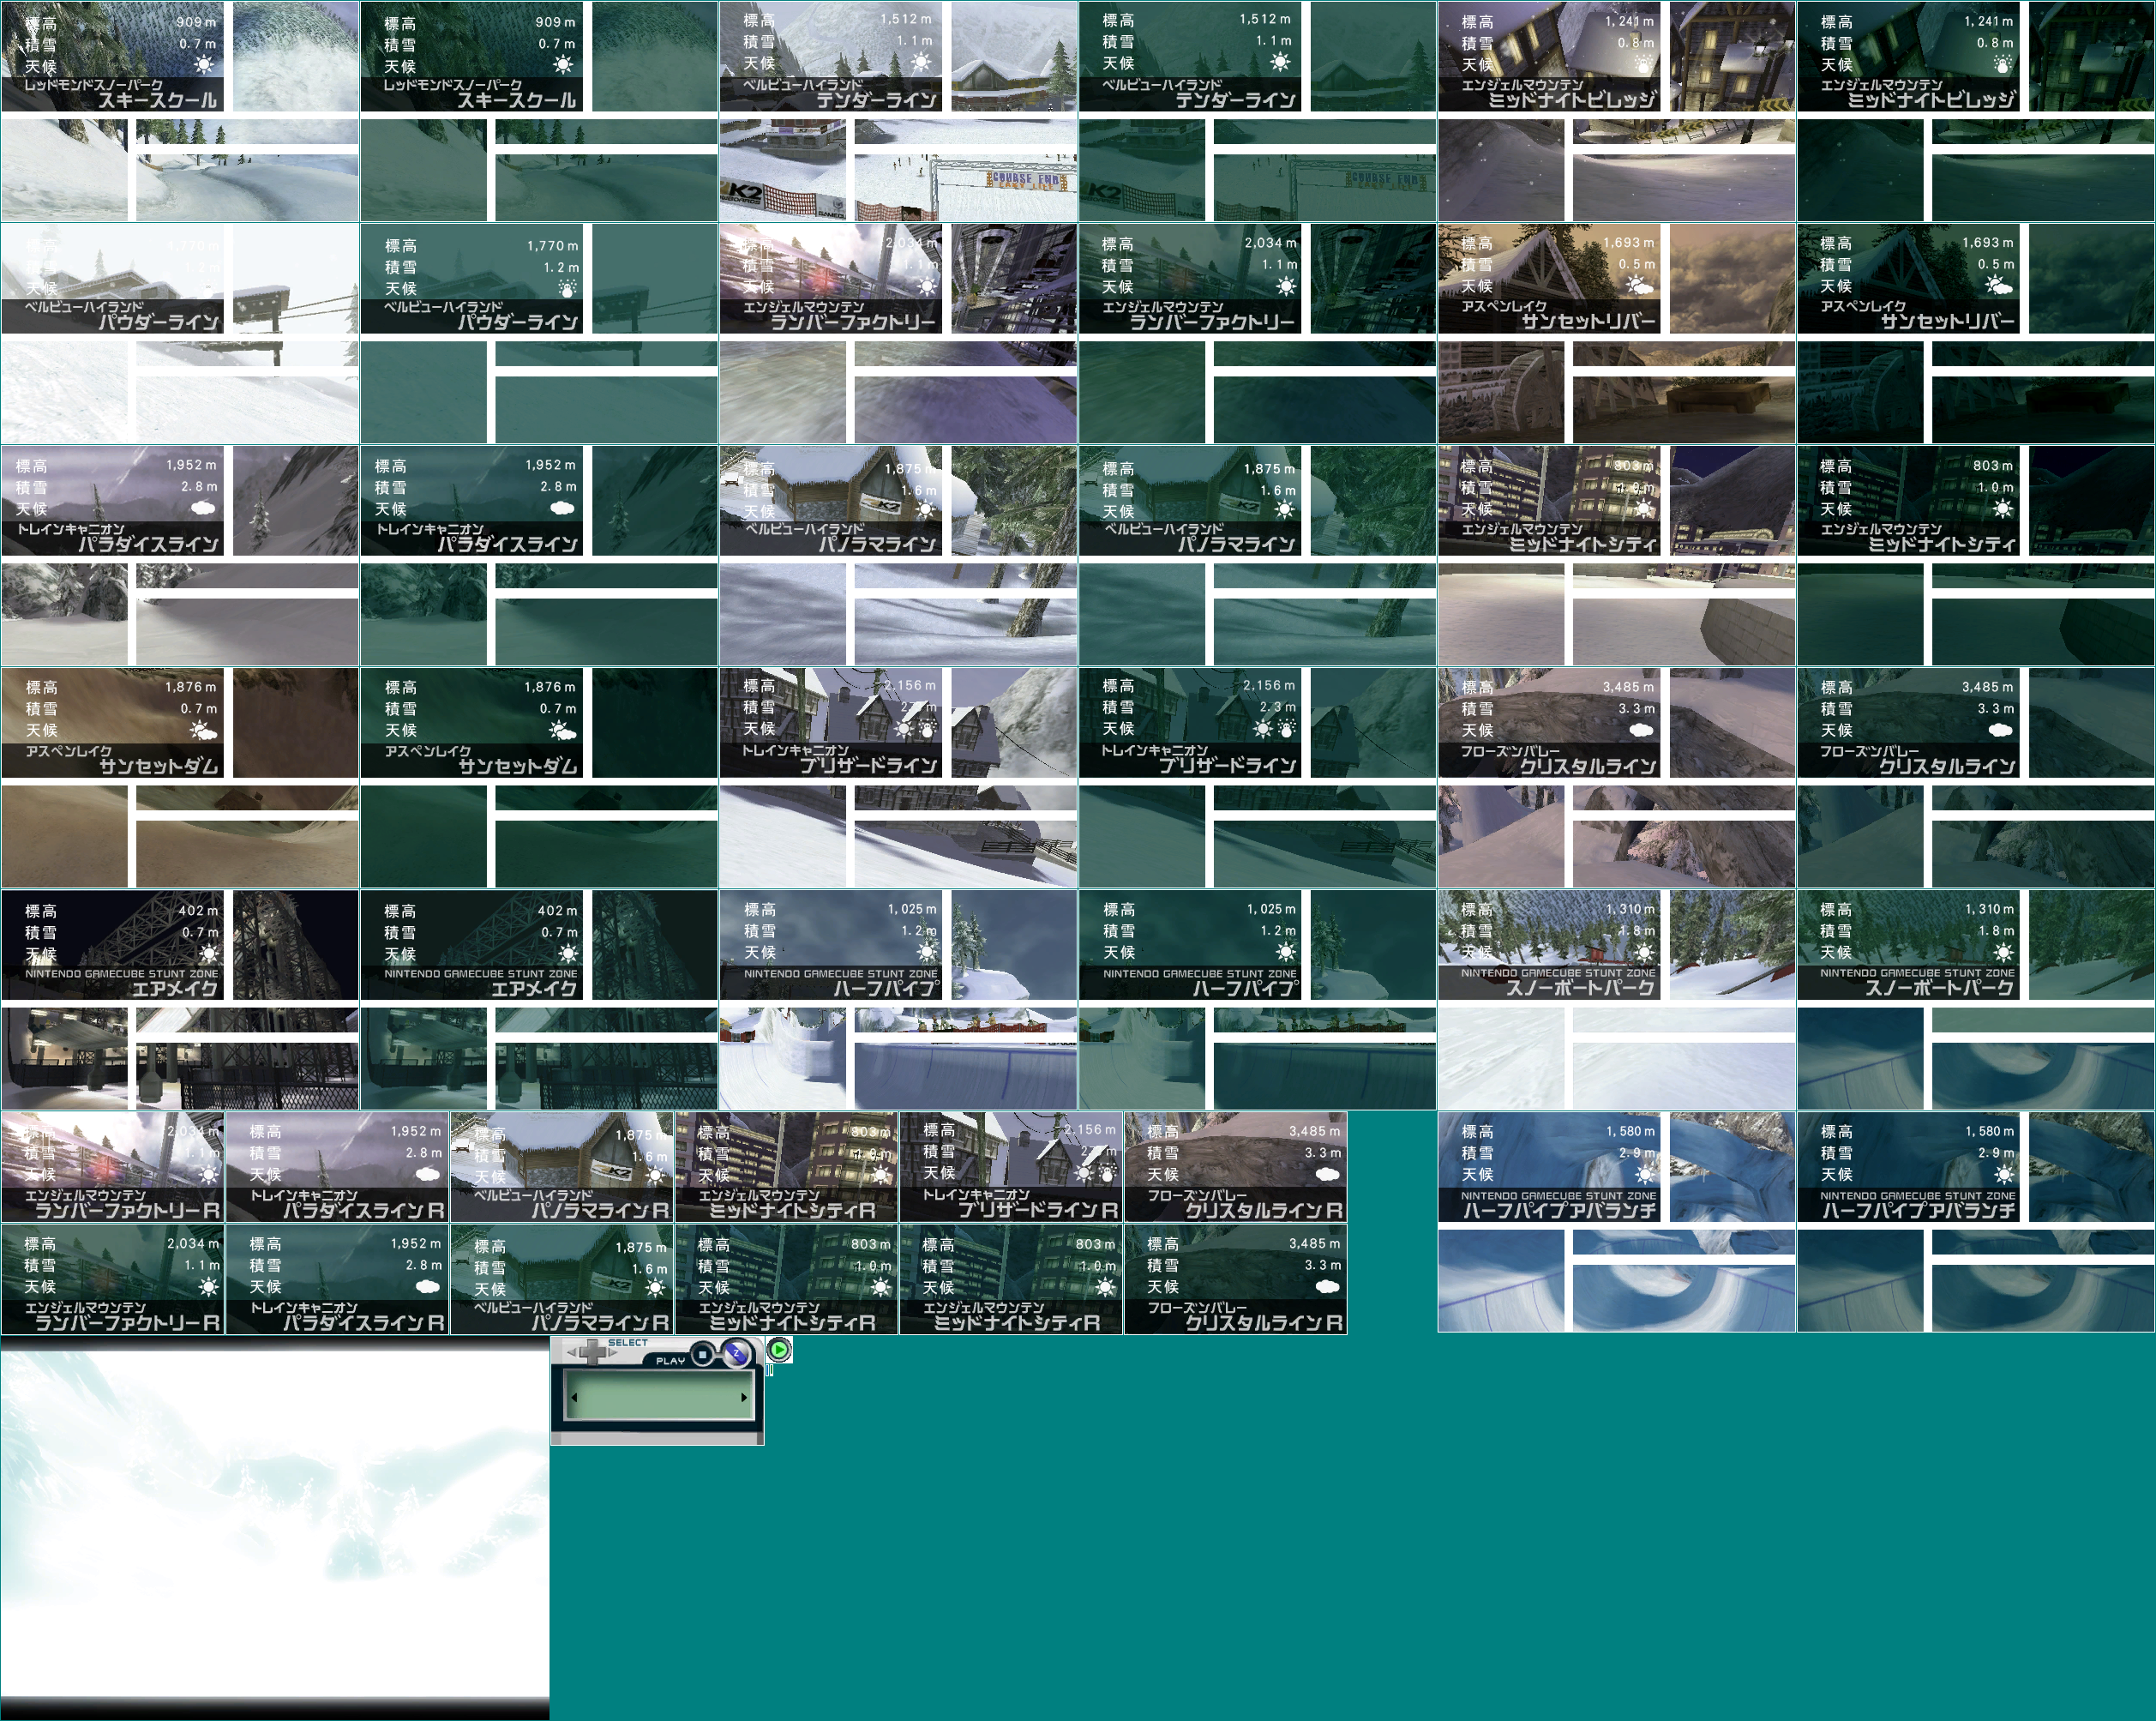Click the square stop button beside PLAY
Image resolution: width=2156 pixels, height=1721 pixels.
pyautogui.click(x=703, y=1355)
